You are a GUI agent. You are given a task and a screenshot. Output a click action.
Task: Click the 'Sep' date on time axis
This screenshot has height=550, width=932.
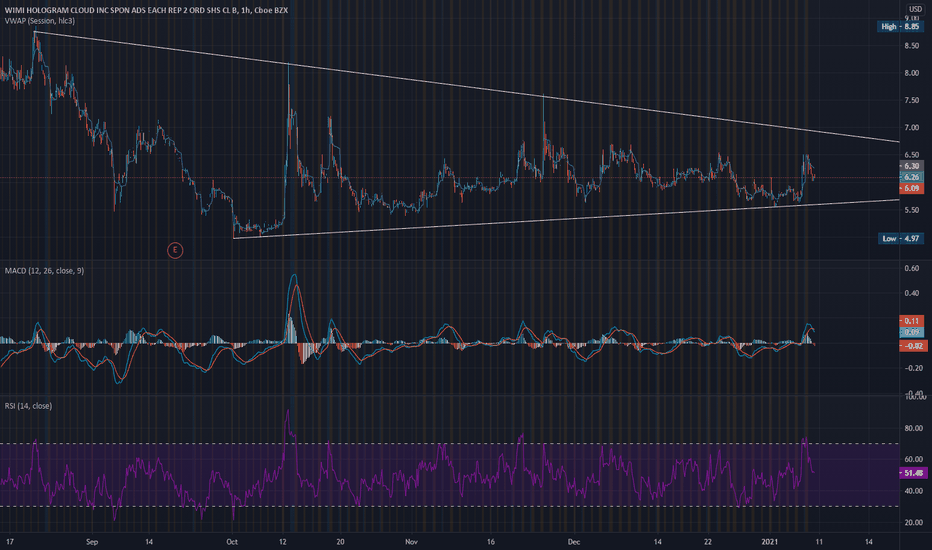pyautogui.click(x=92, y=542)
